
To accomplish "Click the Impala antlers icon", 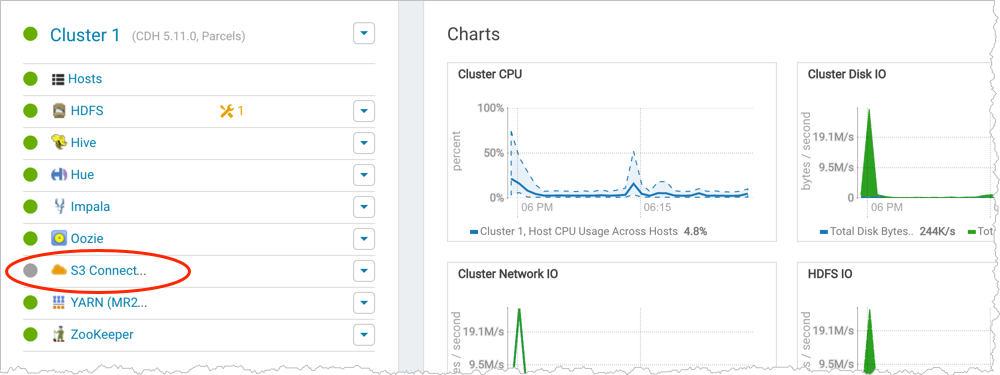I will point(59,207).
